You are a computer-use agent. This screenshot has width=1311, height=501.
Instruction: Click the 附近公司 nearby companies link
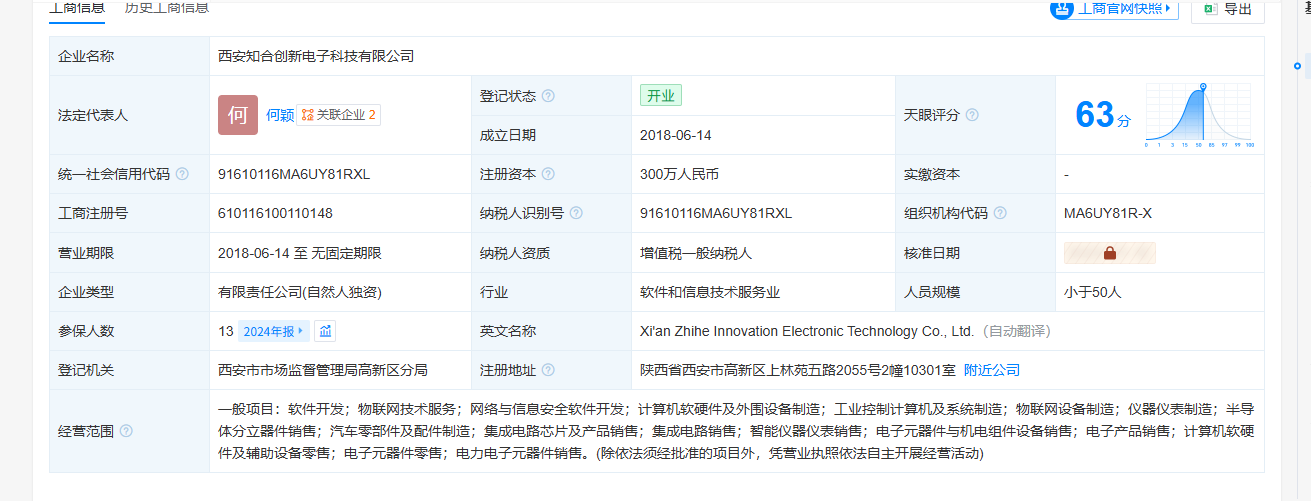(992, 370)
